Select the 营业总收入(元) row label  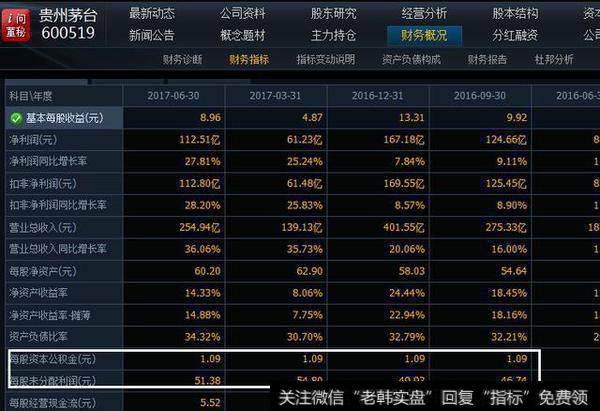pyautogui.click(x=43, y=228)
